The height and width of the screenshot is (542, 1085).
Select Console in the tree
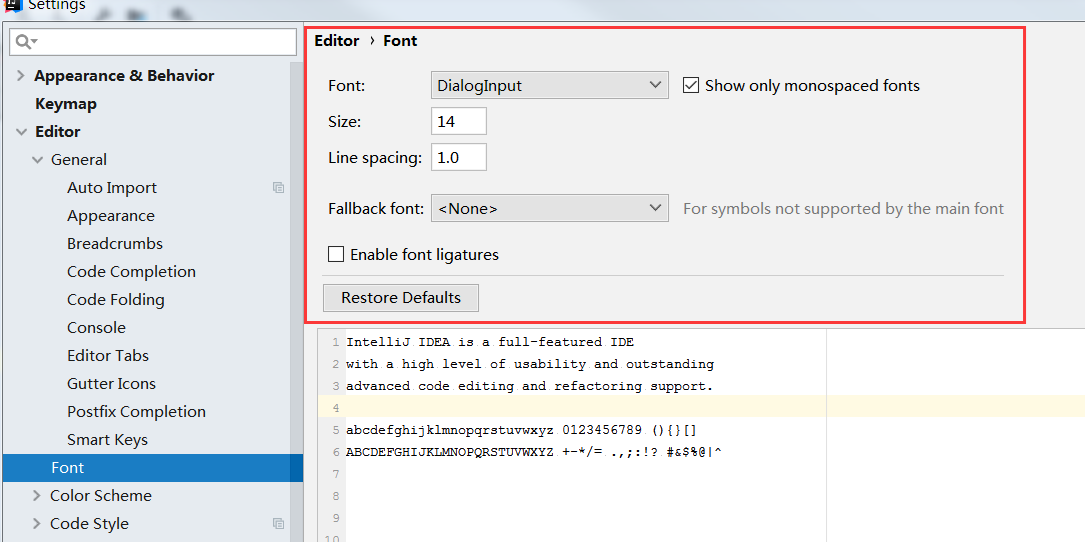click(x=96, y=327)
